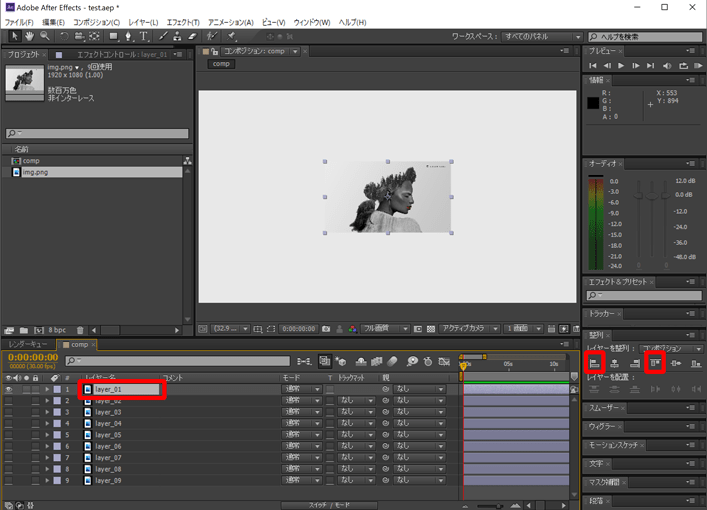The height and width of the screenshot is (510, 707).
Task: Click the timeline layer search field
Action: 178,361
